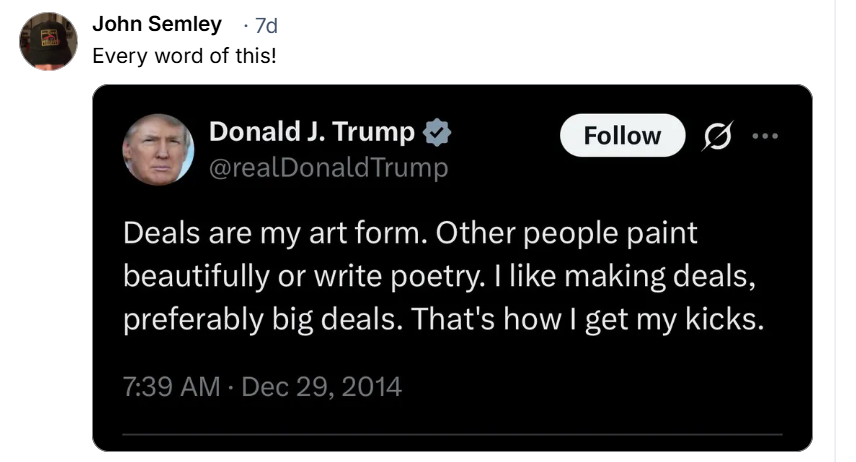Click the blue verified checkmark badge
The image size is (856, 462).
click(x=437, y=132)
